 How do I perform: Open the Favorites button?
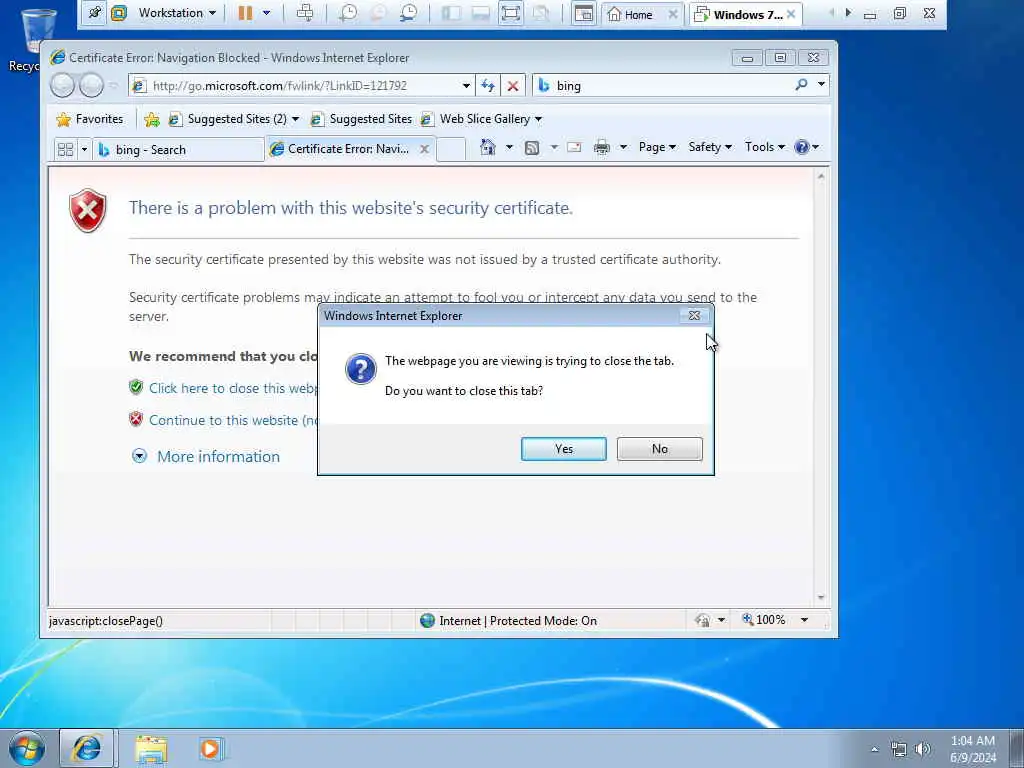point(89,119)
